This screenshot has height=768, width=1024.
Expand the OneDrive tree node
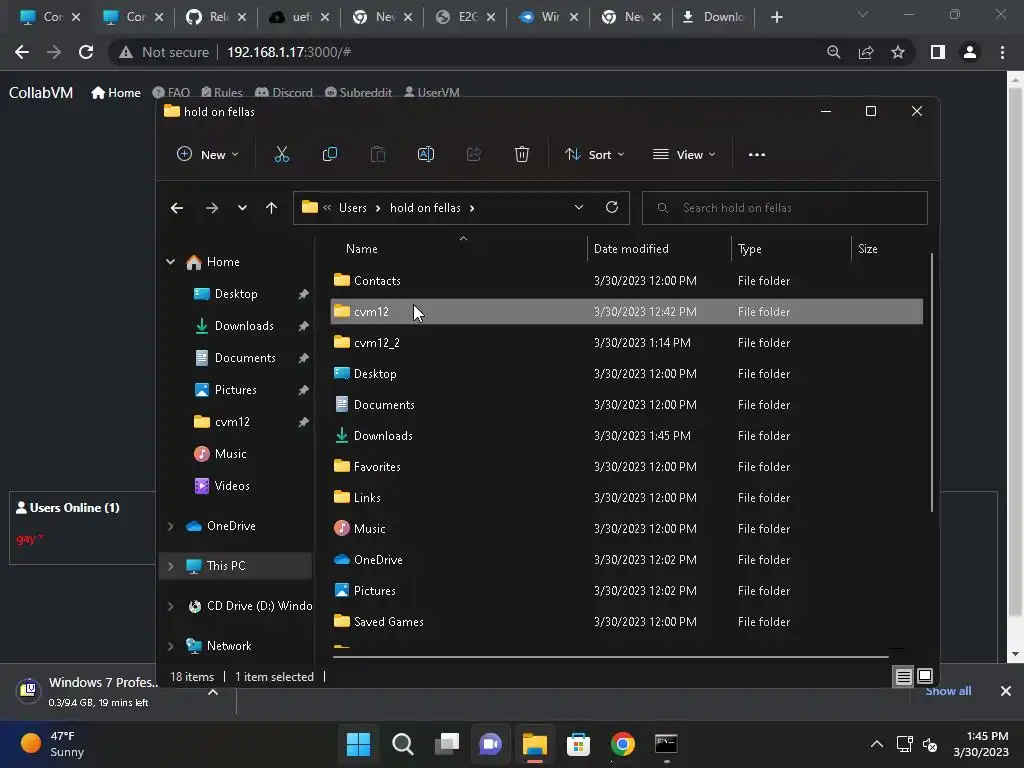170,526
